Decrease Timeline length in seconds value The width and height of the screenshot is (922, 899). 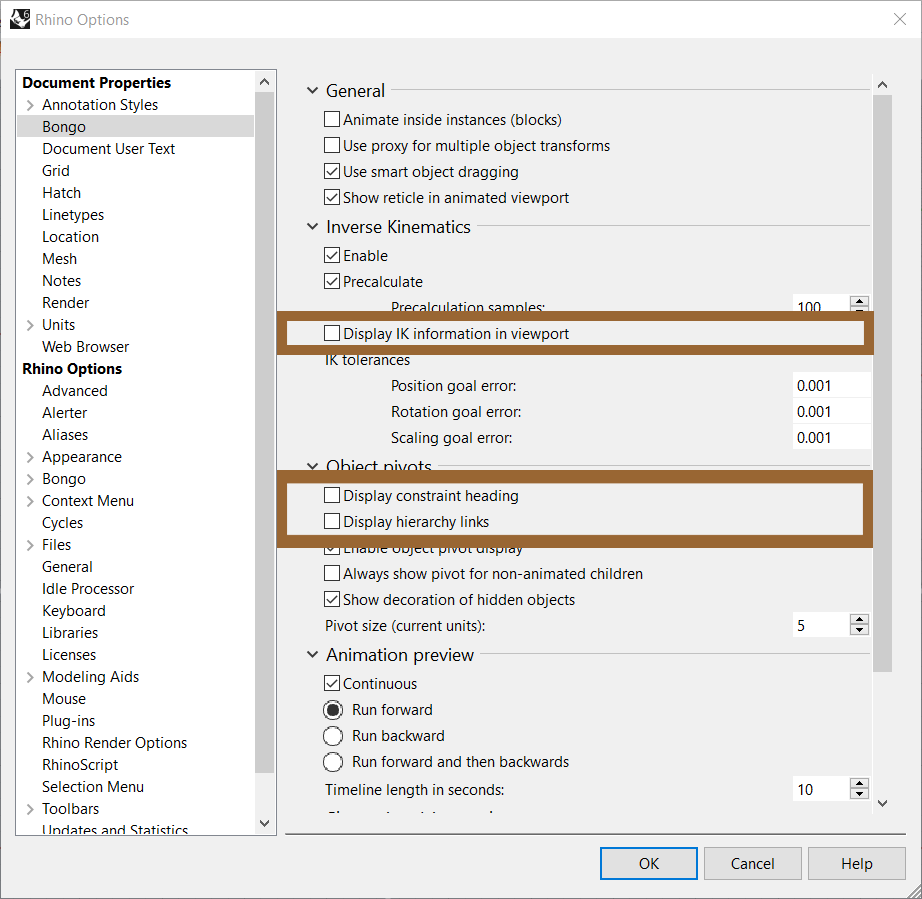(859, 794)
